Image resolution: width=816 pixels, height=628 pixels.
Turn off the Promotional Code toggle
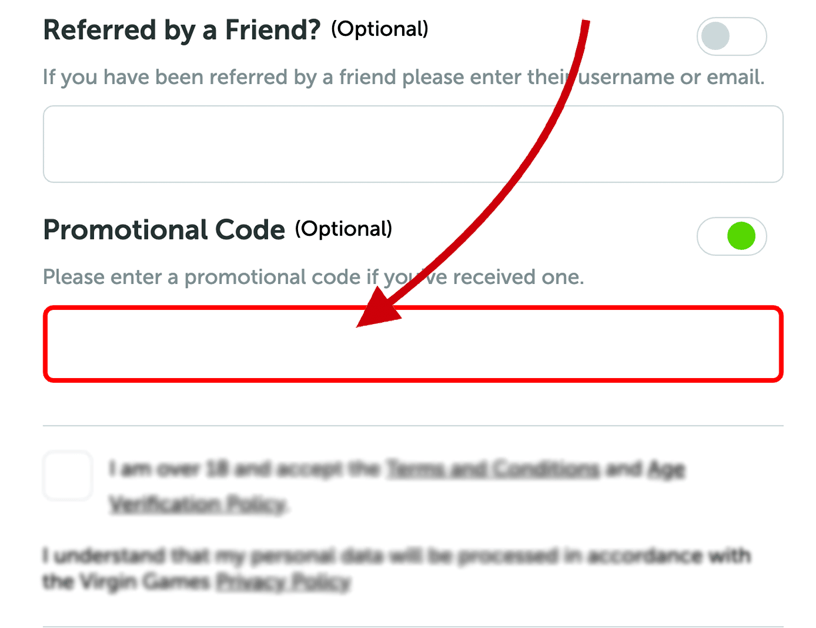(731, 237)
